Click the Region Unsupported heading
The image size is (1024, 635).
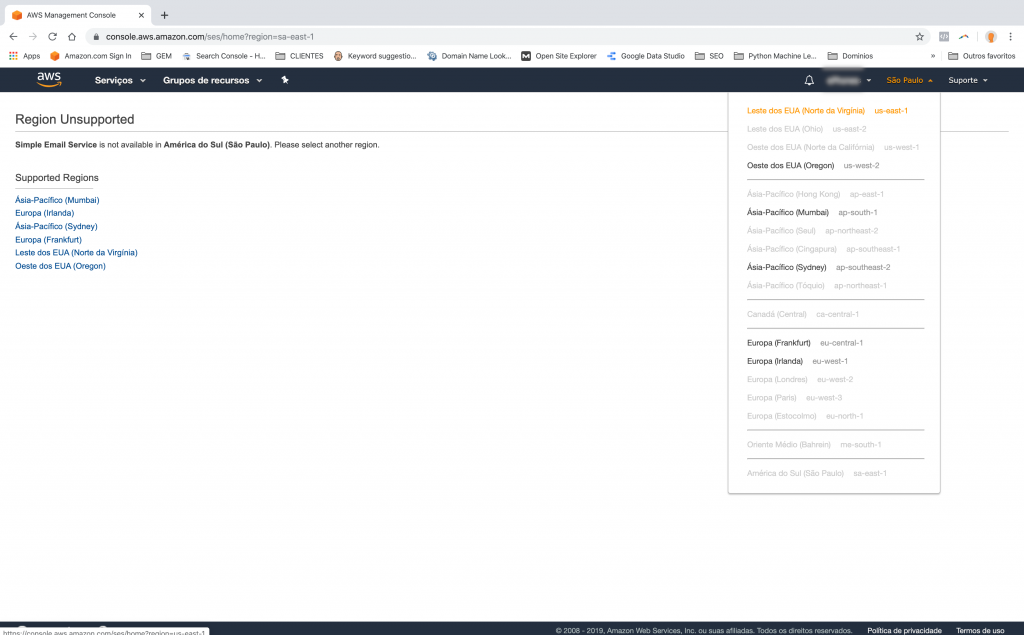74,120
